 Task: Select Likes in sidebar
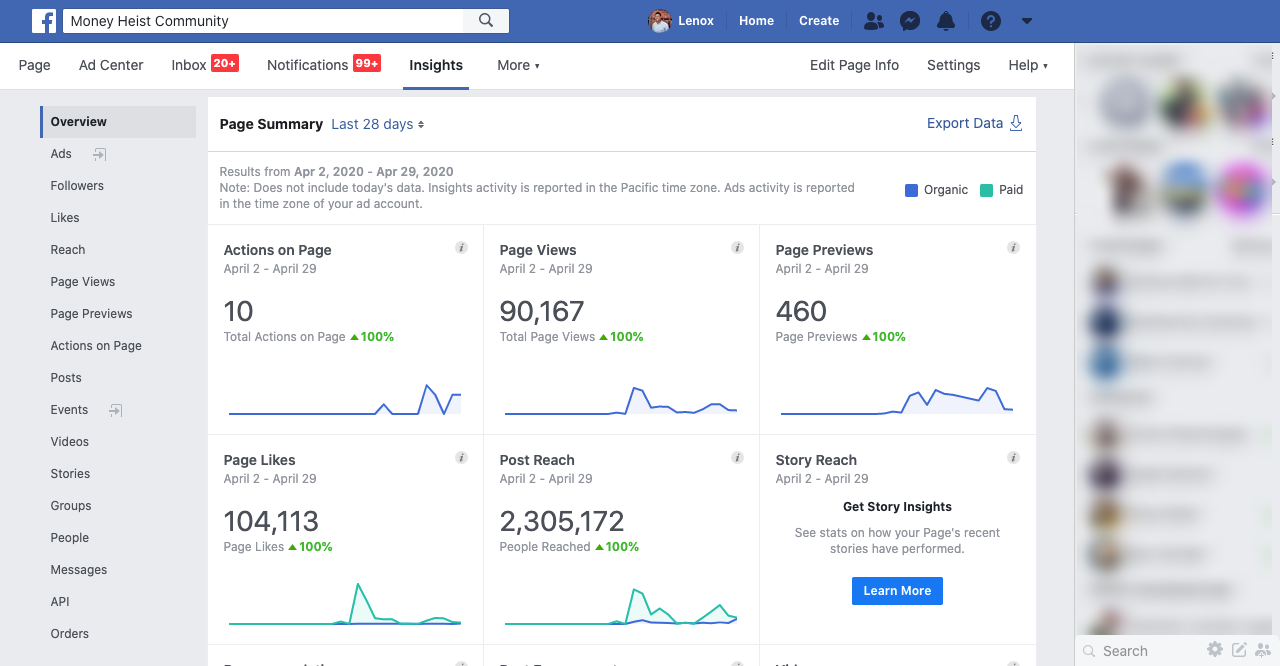click(x=65, y=218)
